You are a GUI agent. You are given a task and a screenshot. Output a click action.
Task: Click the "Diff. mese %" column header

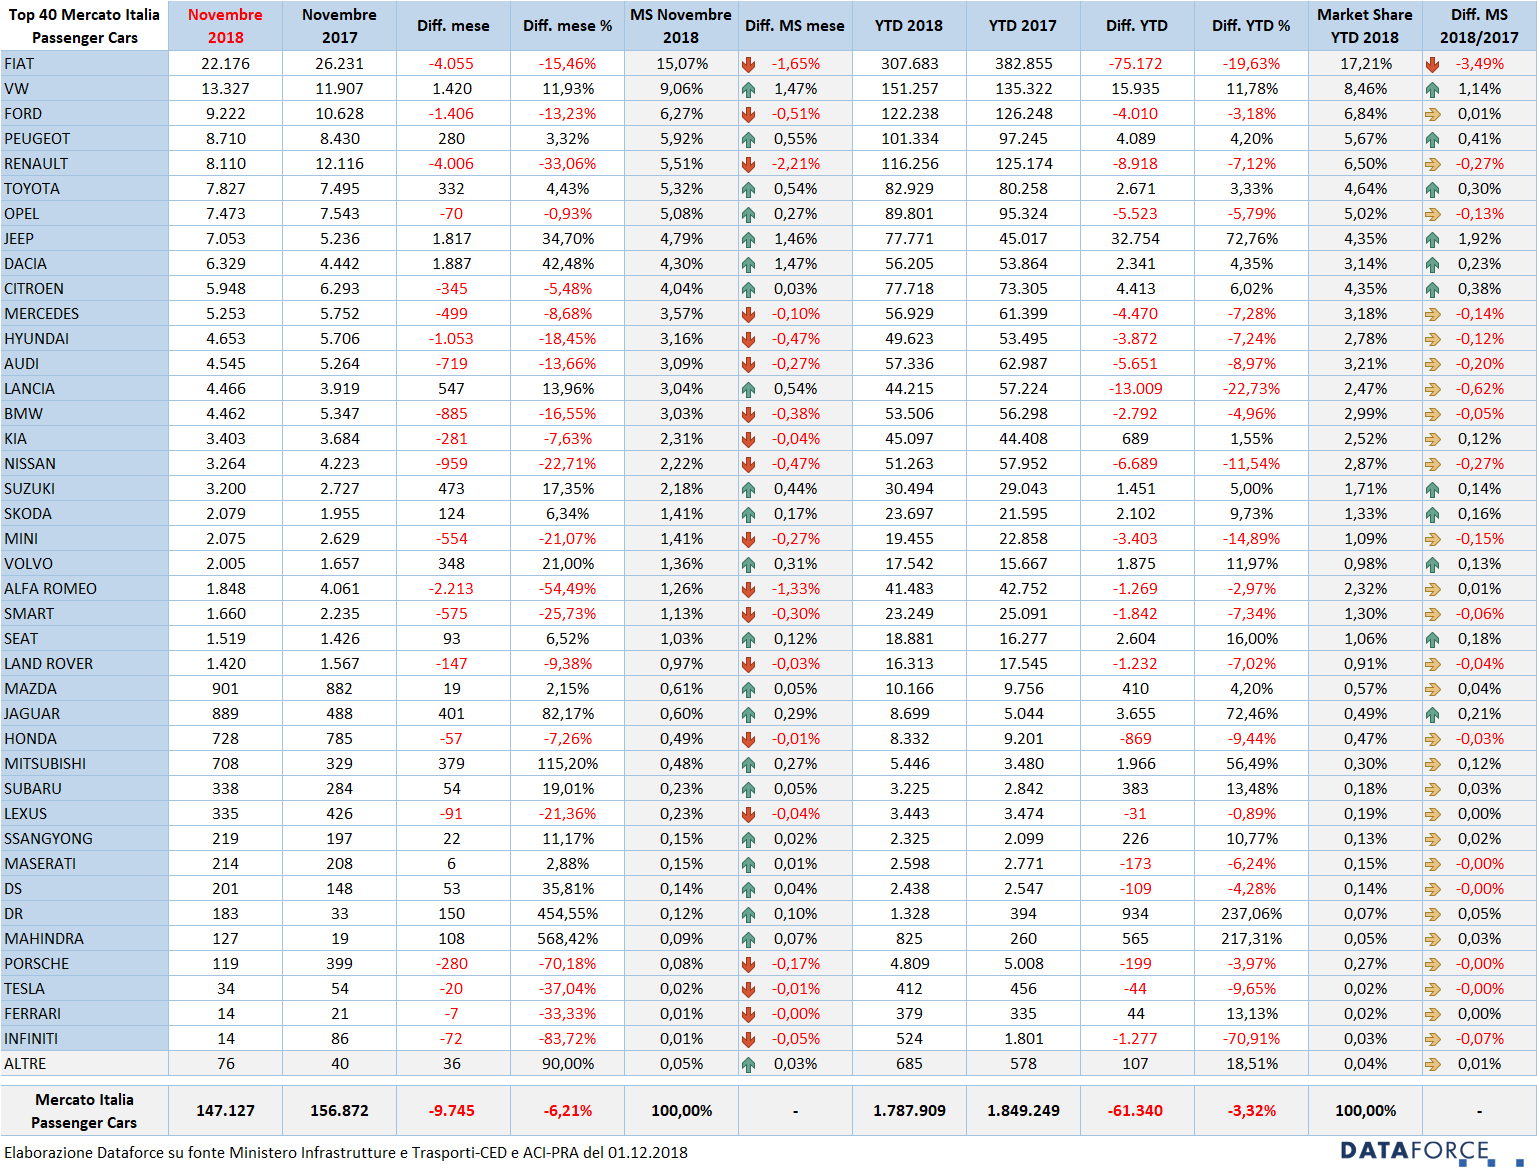point(567,26)
